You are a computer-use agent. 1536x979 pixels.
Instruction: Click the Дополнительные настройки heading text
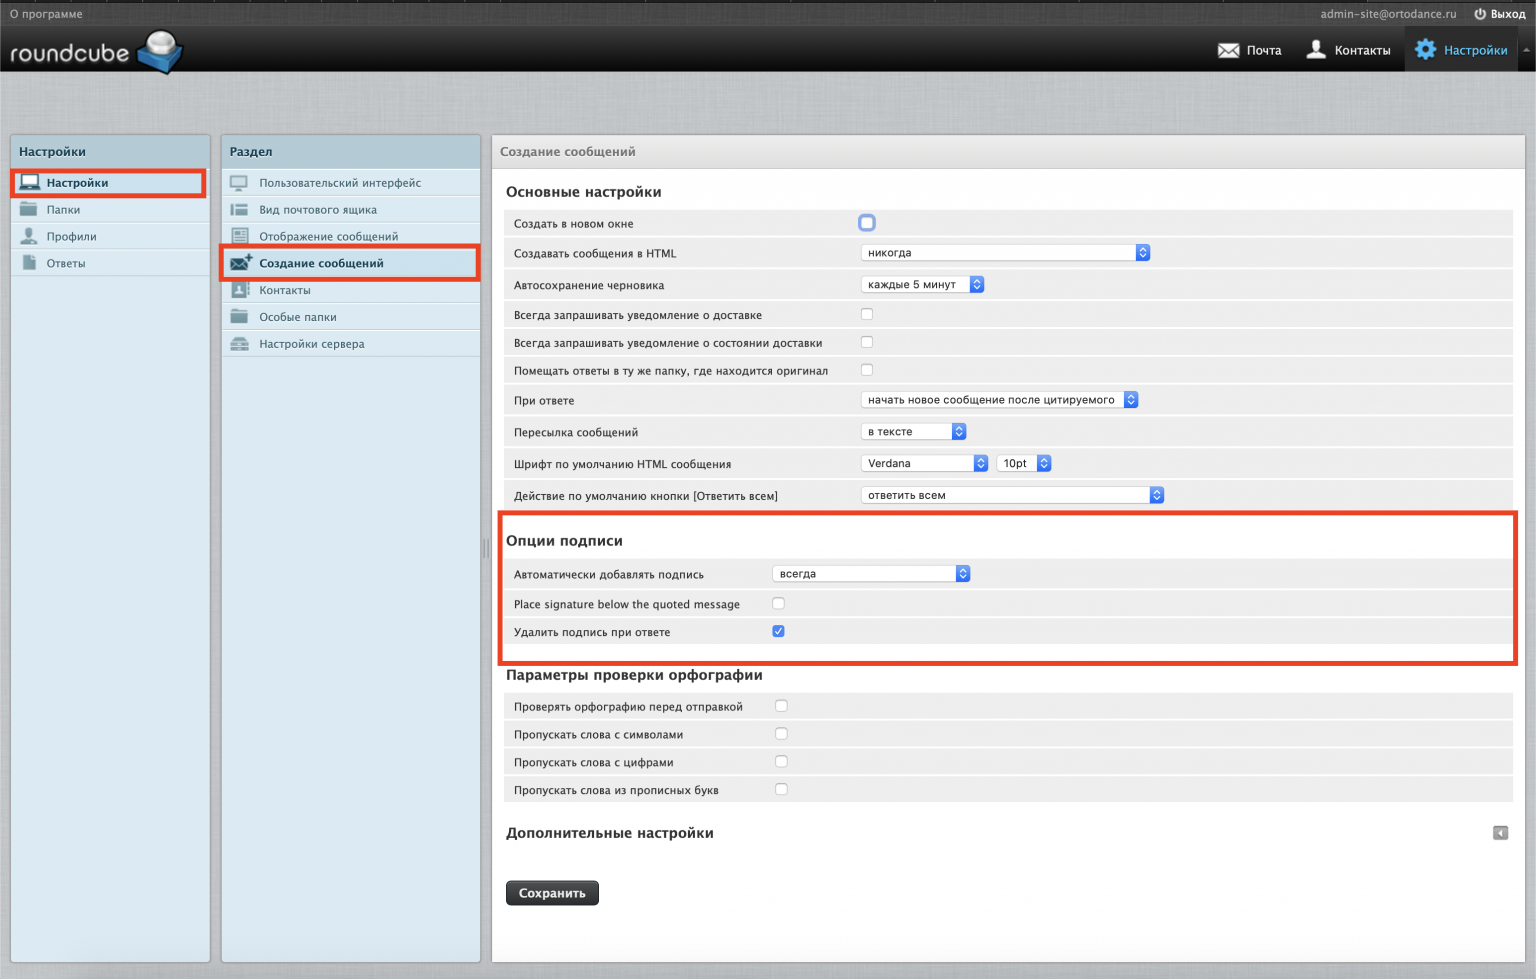point(610,833)
